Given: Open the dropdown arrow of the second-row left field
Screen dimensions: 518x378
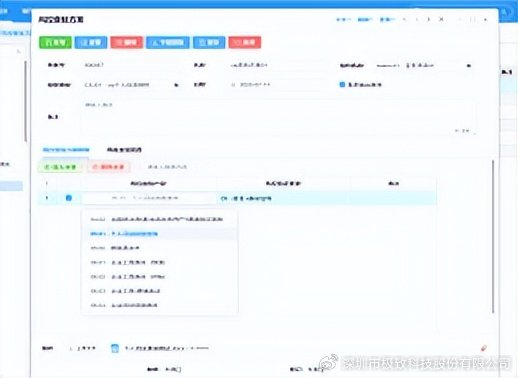Looking at the screenshot, I should coord(176,85).
